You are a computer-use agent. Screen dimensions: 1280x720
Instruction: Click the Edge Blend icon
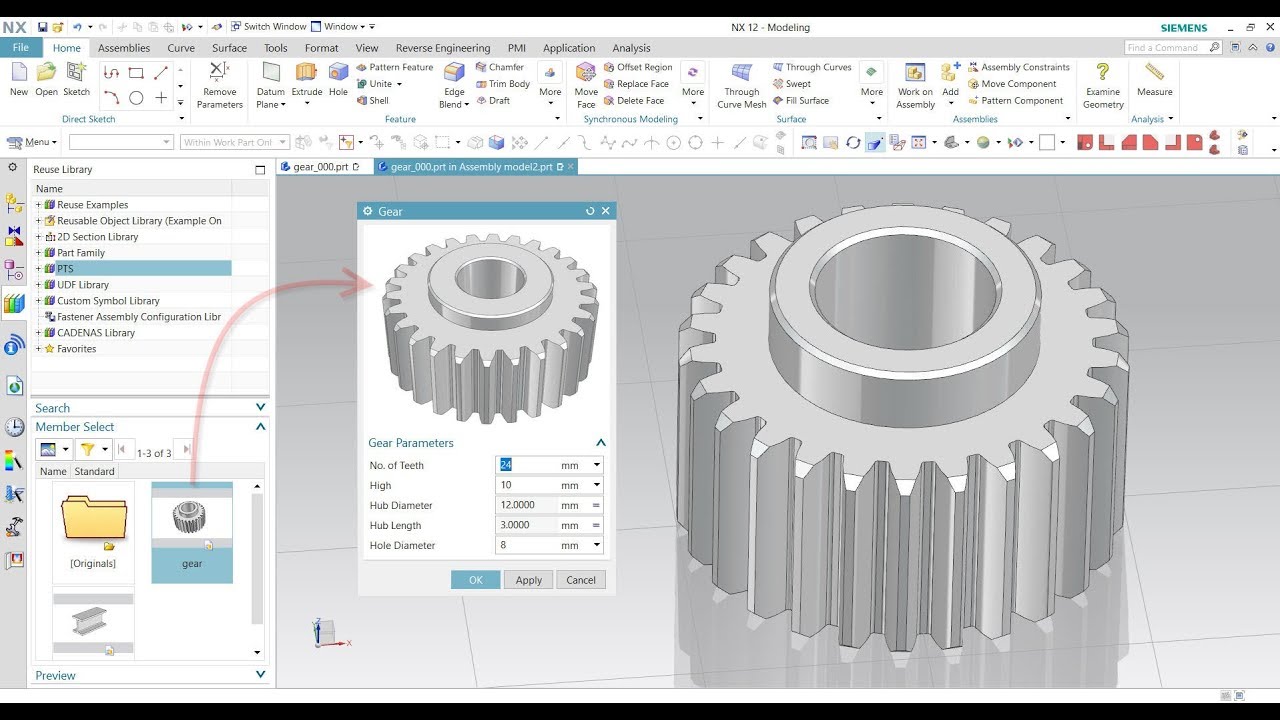tap(454, 74)
